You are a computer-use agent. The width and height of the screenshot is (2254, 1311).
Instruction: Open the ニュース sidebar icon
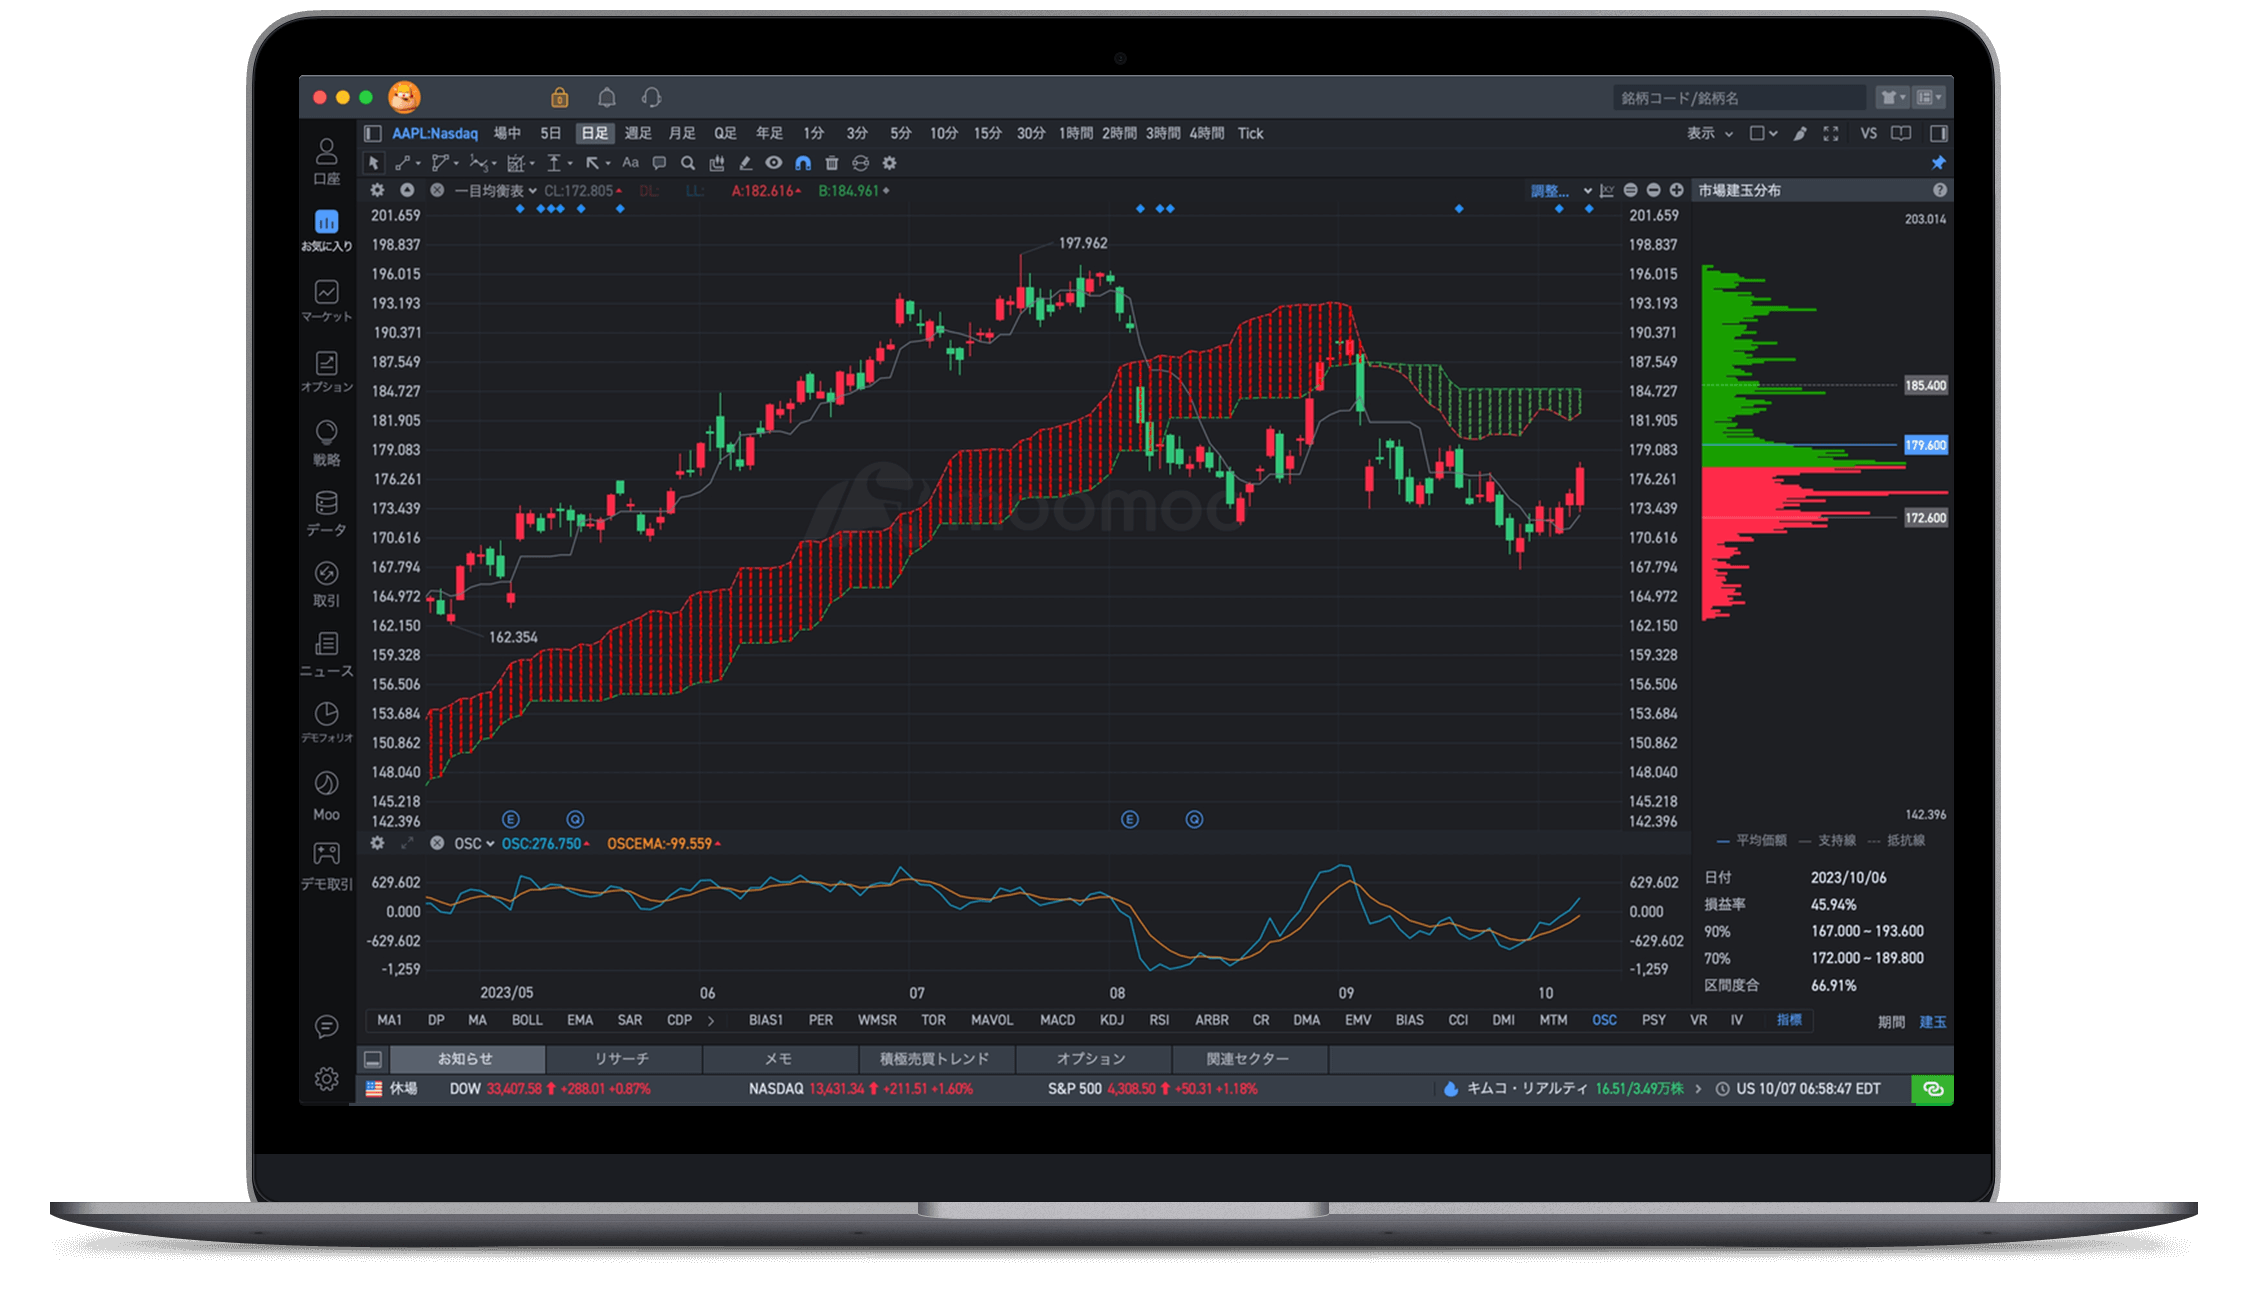click(326, 654)
